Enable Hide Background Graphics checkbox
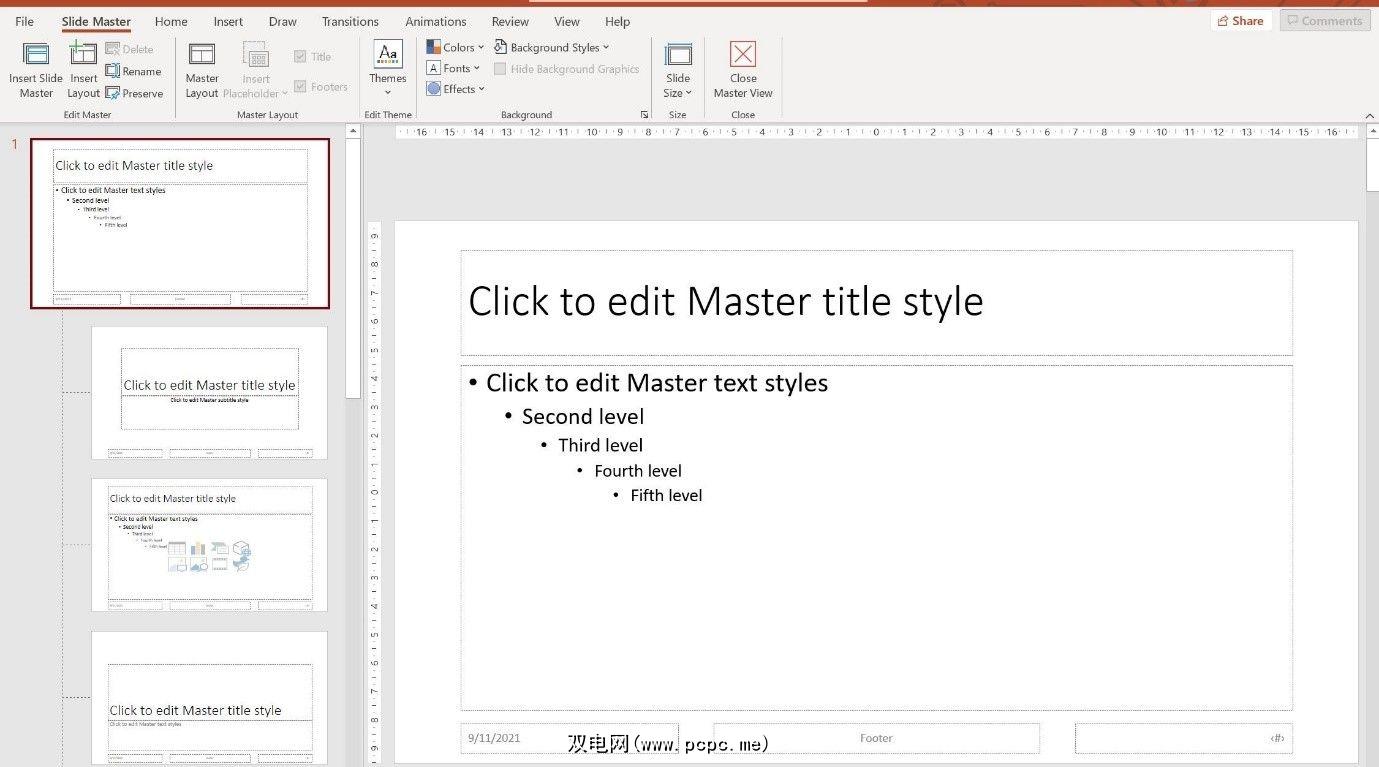1379x767 pixels. (500, 69)
